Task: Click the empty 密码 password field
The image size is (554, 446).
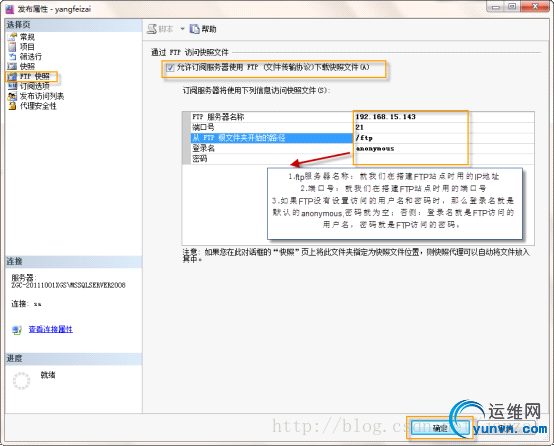Action: 443,159
